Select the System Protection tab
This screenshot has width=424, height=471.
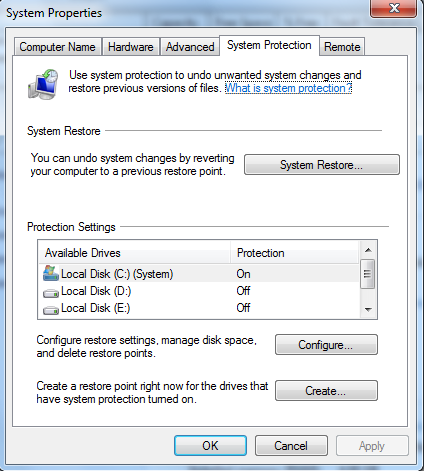(269, 45)
